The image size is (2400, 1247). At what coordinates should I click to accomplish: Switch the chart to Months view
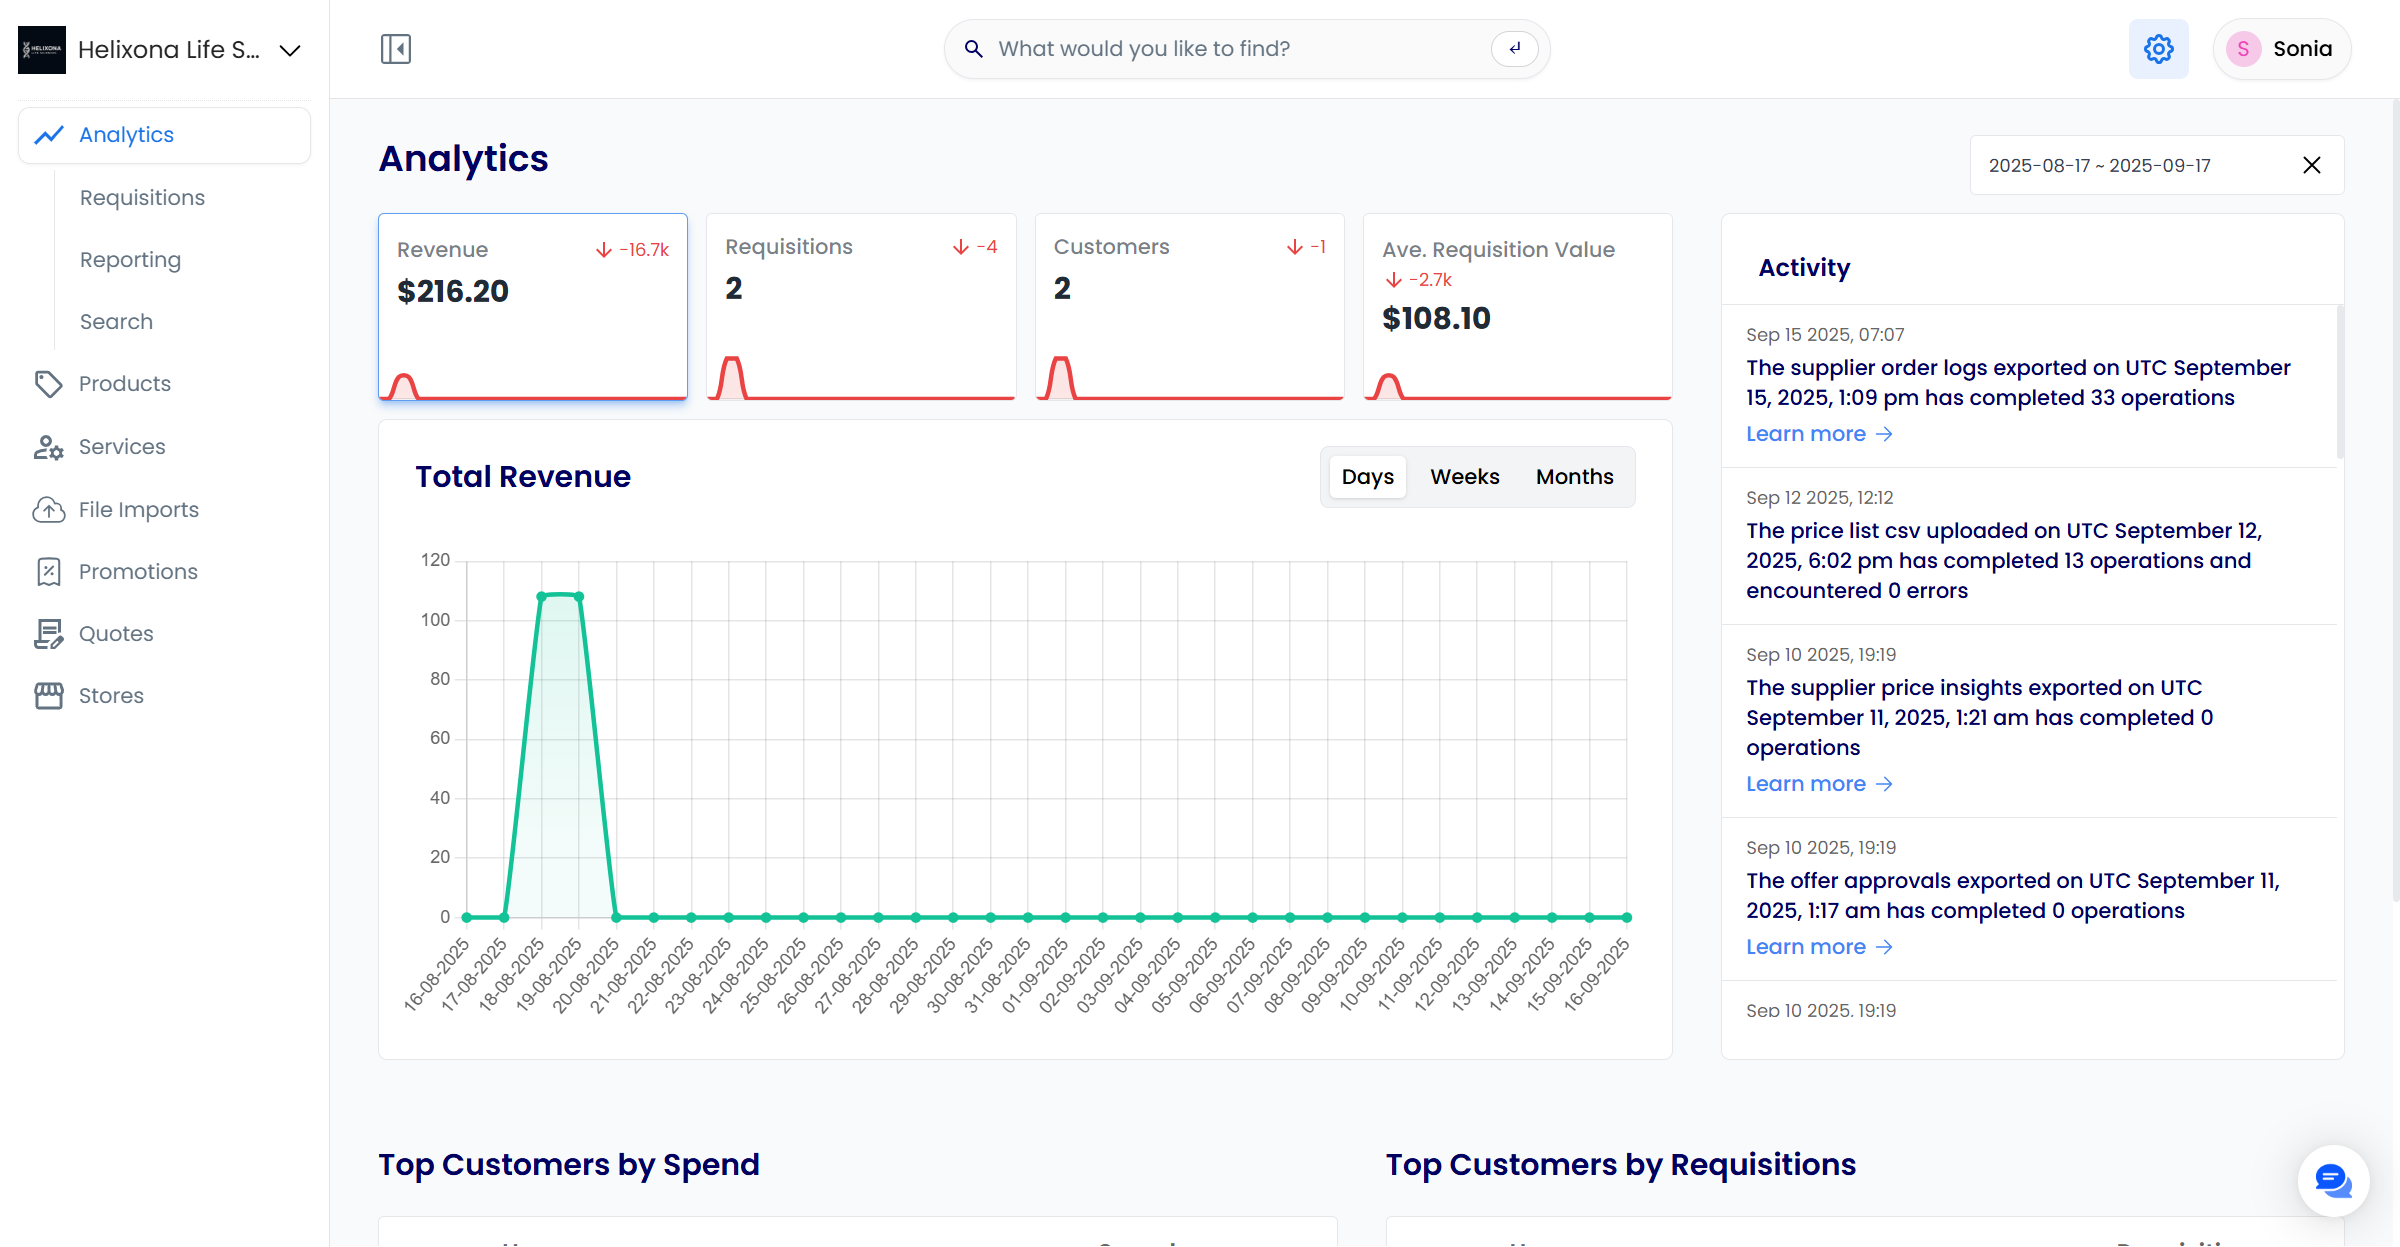click(1574, 477)
